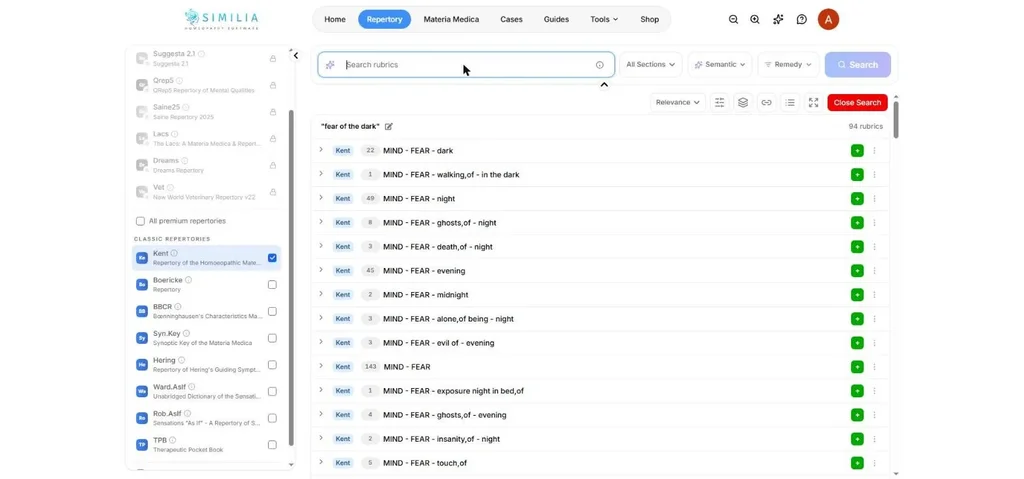Expand MIND - FEAR - walking,of - in the dark row
This screenshot has height=479, width=1024.
point(321,174)
